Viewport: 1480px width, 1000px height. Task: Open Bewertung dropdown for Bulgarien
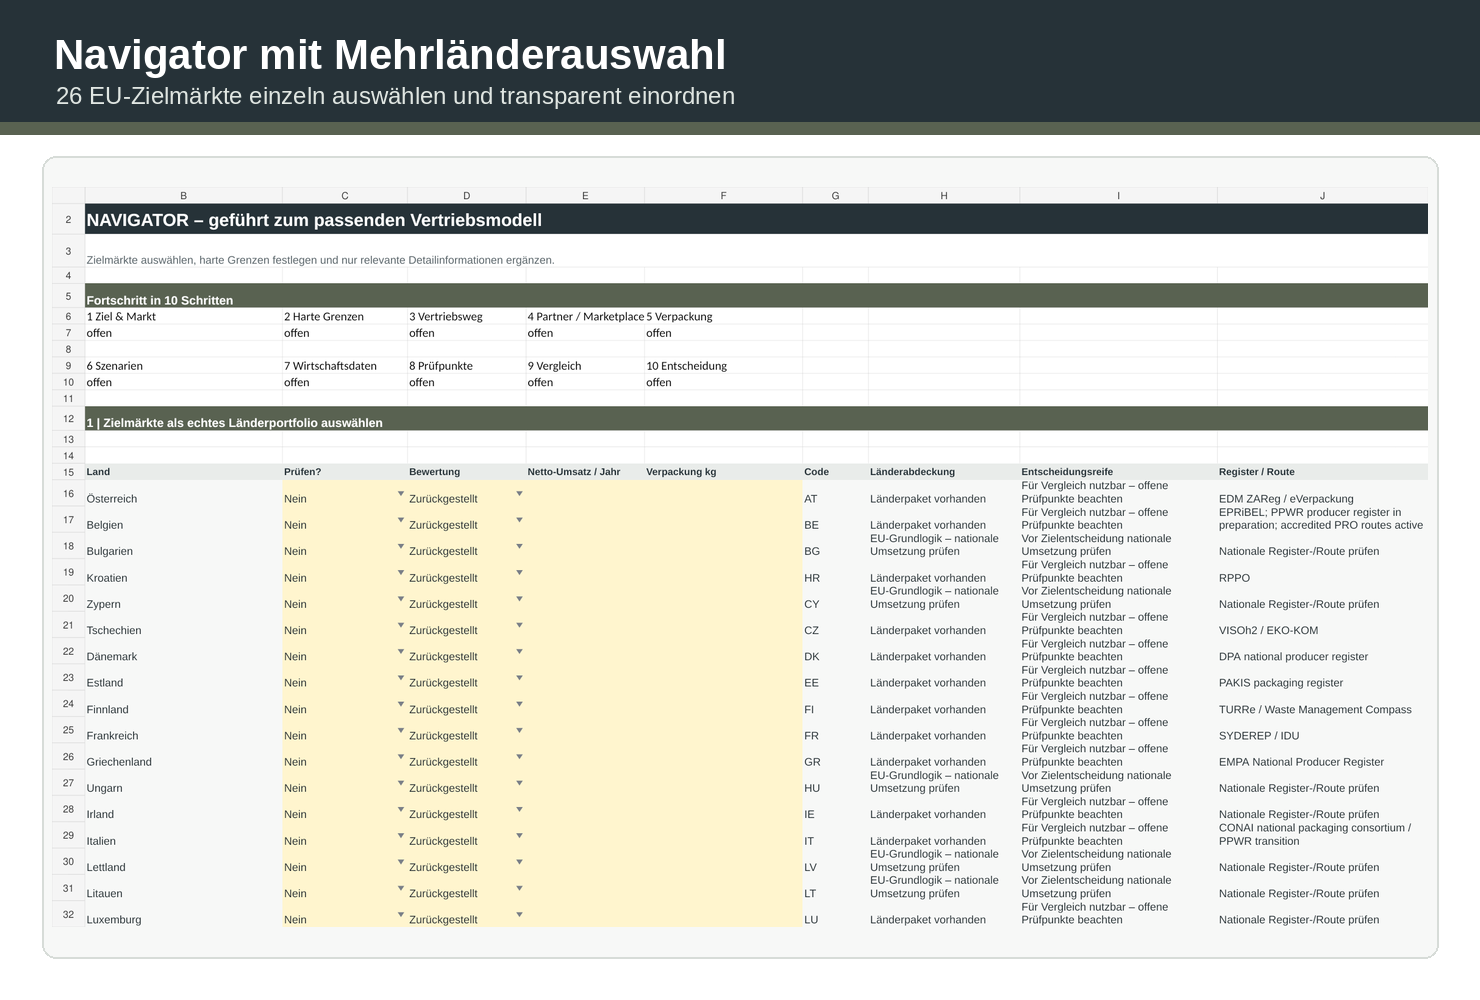click(x=519, y=546)
